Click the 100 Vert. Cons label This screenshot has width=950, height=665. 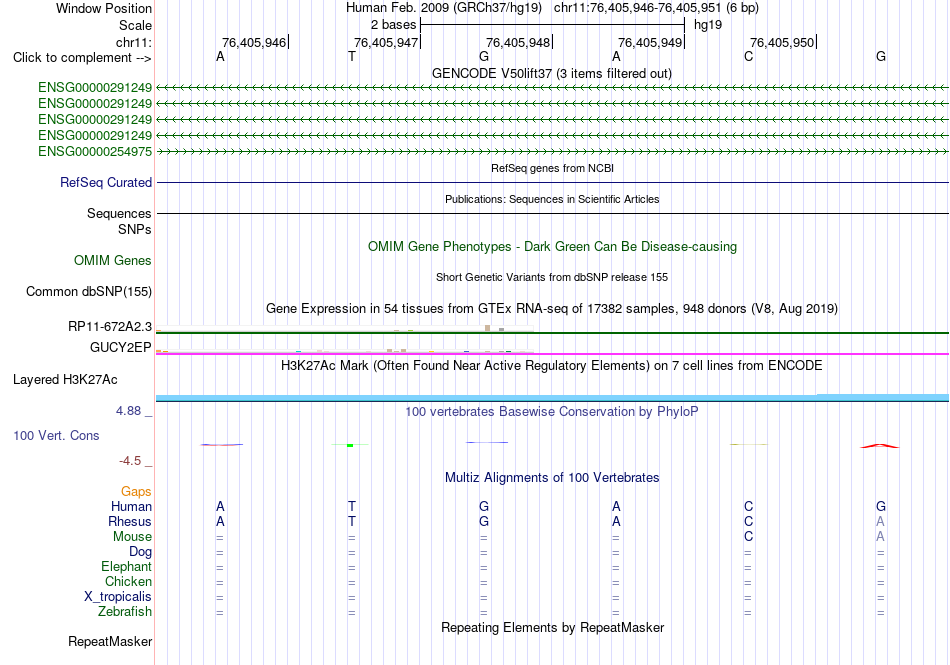tap(56, 435)
